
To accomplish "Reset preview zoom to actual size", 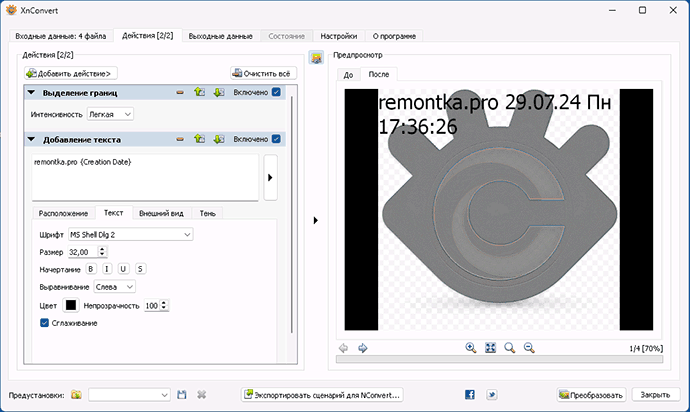I will coord(510,348).
